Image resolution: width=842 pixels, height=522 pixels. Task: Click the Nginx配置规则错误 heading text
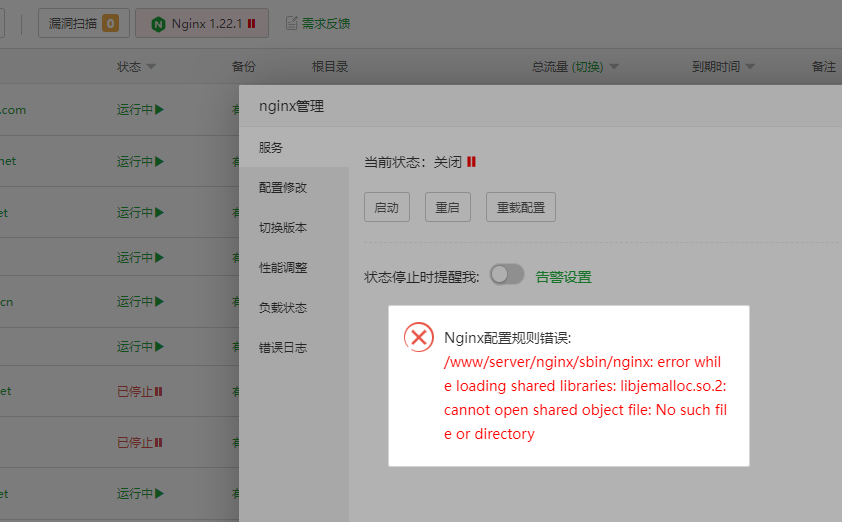pyautogui.click(x=507, y=338)
